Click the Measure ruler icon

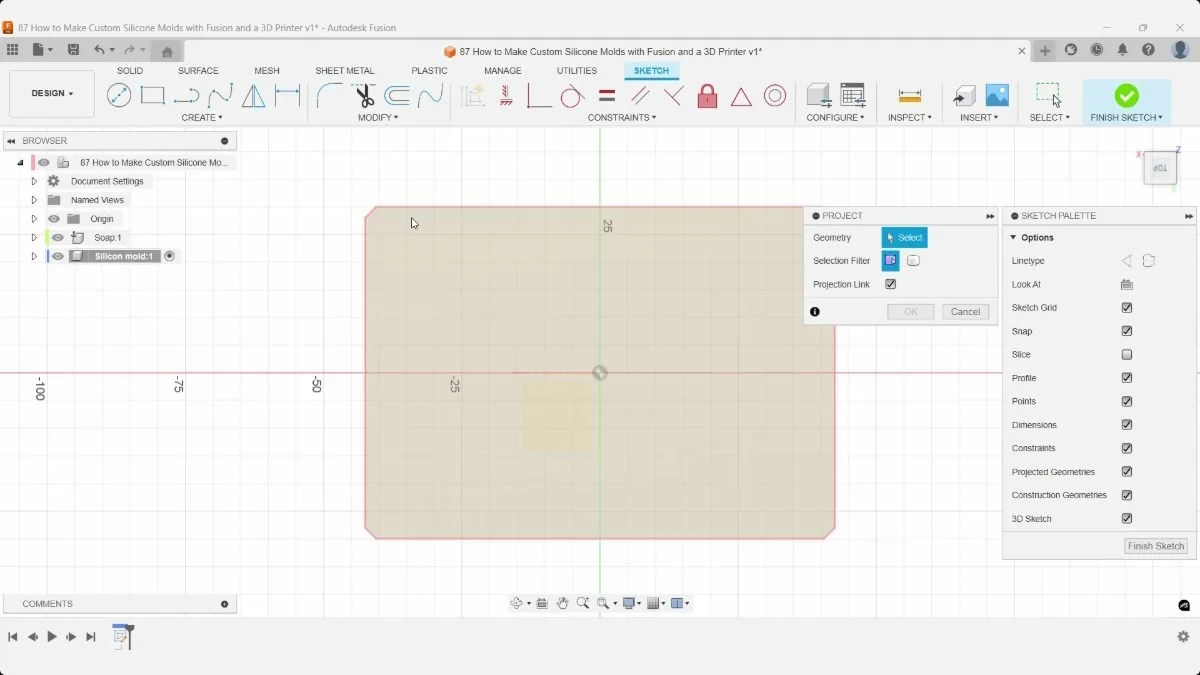(x=910, y=95)
